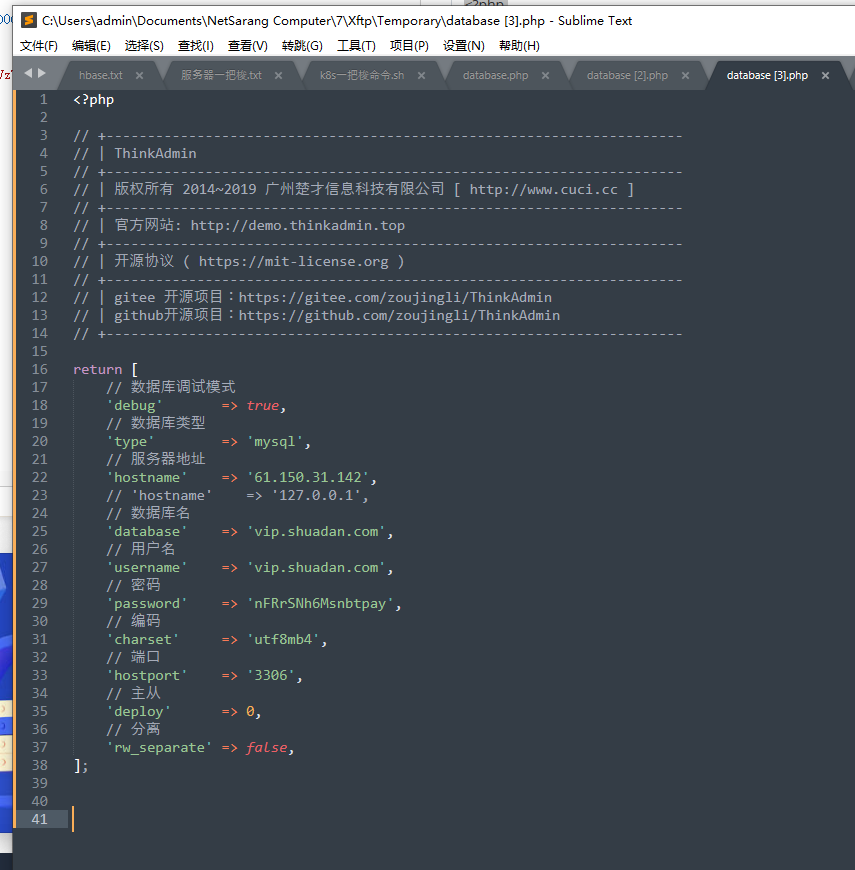The width and height of the screenshot is (855, 870).
Task: Close the database.php tab
Action: [545, 75]
